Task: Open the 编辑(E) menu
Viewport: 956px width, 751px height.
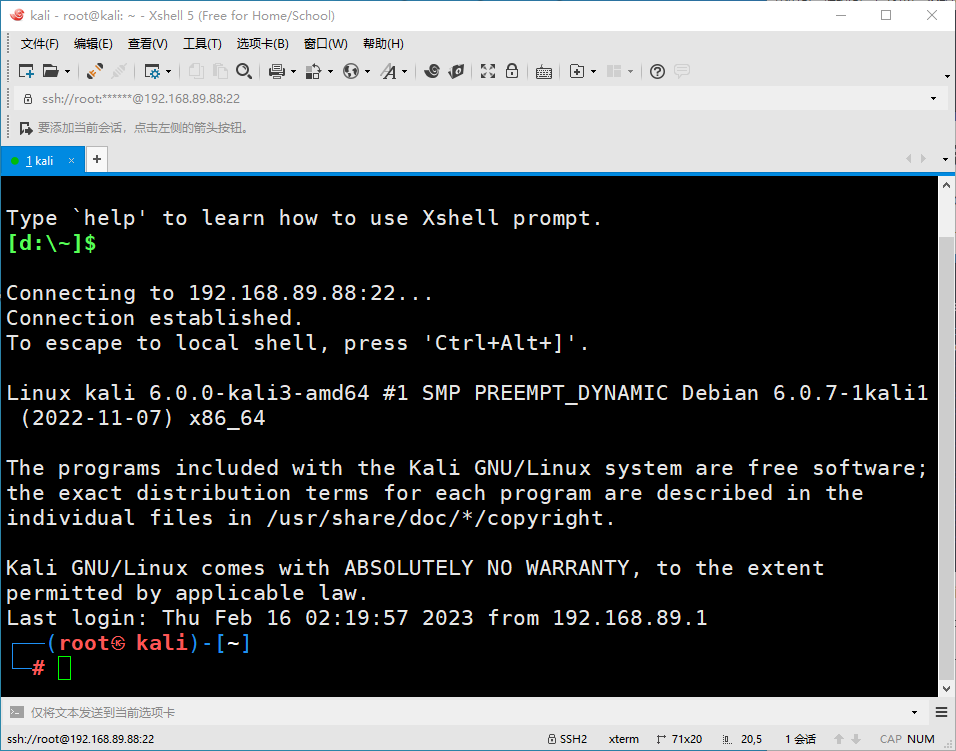Action: click(x=93, y=44)
